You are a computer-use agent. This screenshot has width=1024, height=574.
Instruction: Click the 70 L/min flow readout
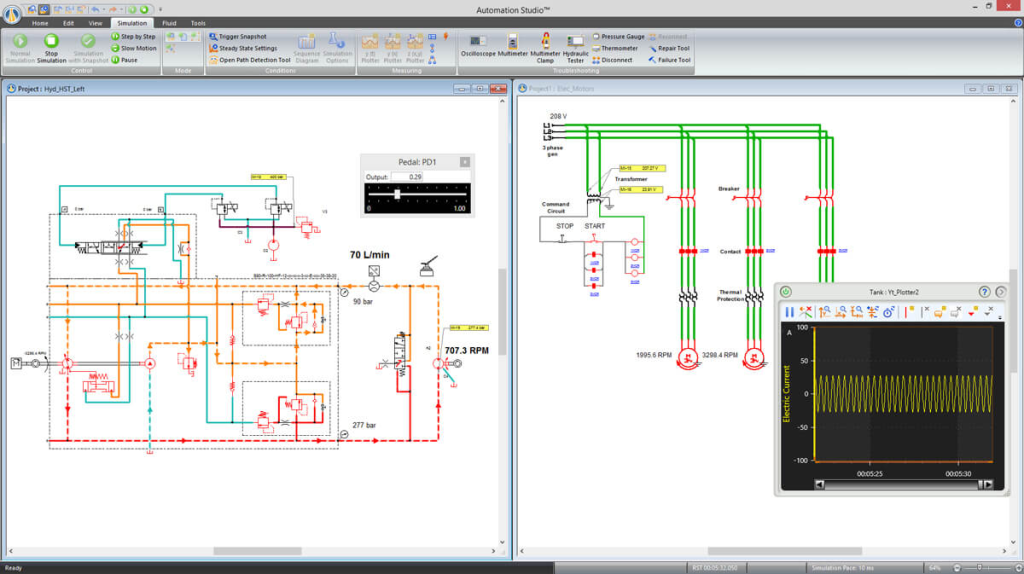coord(370,255)
